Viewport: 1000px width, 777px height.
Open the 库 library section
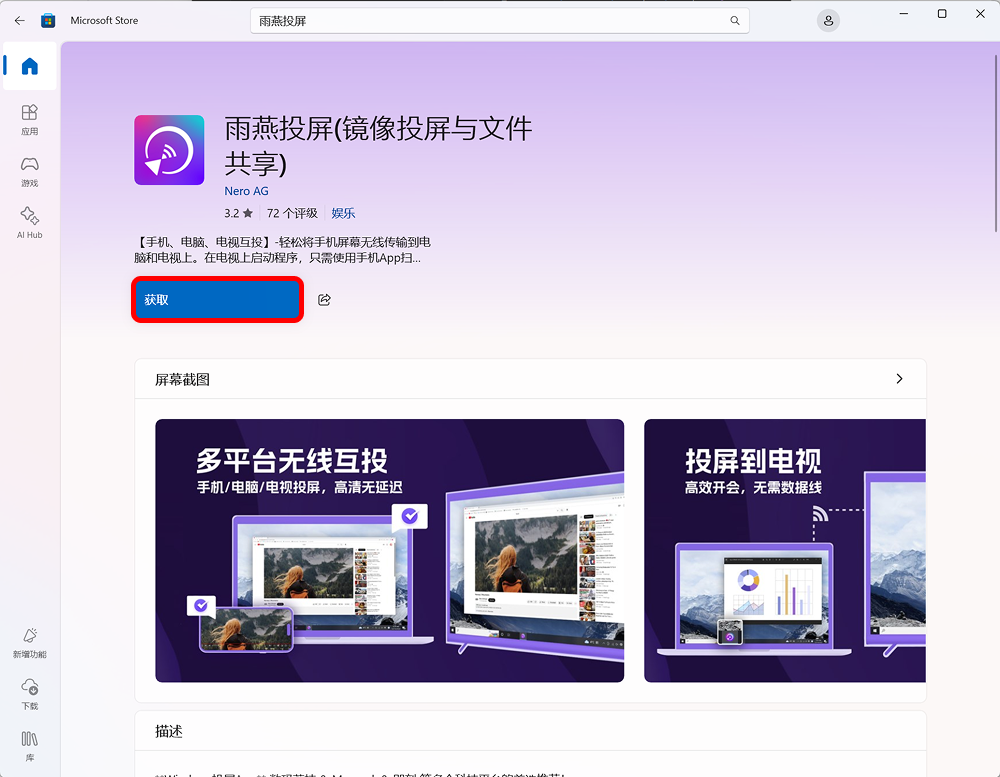click(29, 746)
